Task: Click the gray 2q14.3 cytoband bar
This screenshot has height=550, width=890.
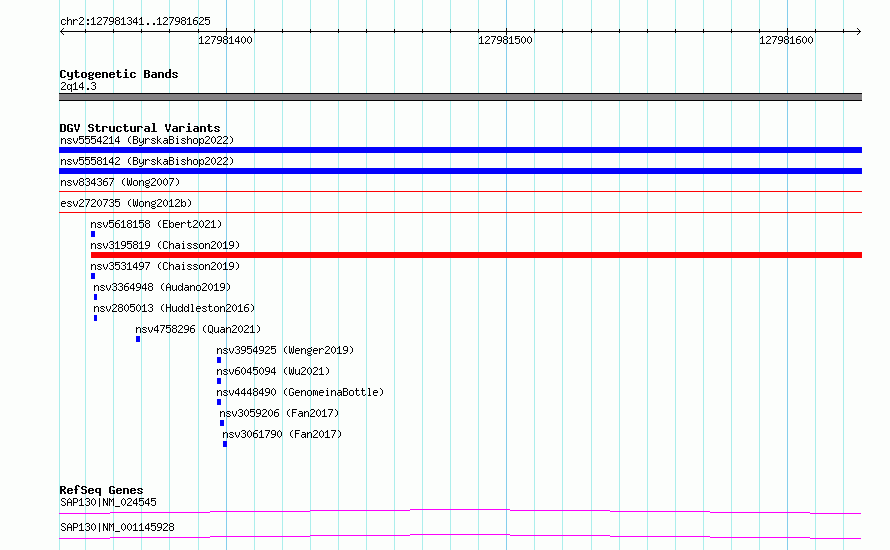Action: tap(460, 97)
